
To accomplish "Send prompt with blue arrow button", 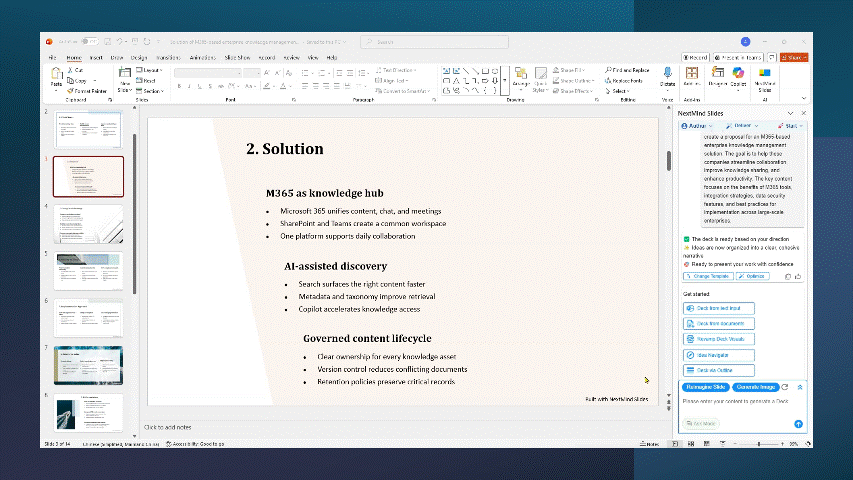I will [x=798, y=423].
